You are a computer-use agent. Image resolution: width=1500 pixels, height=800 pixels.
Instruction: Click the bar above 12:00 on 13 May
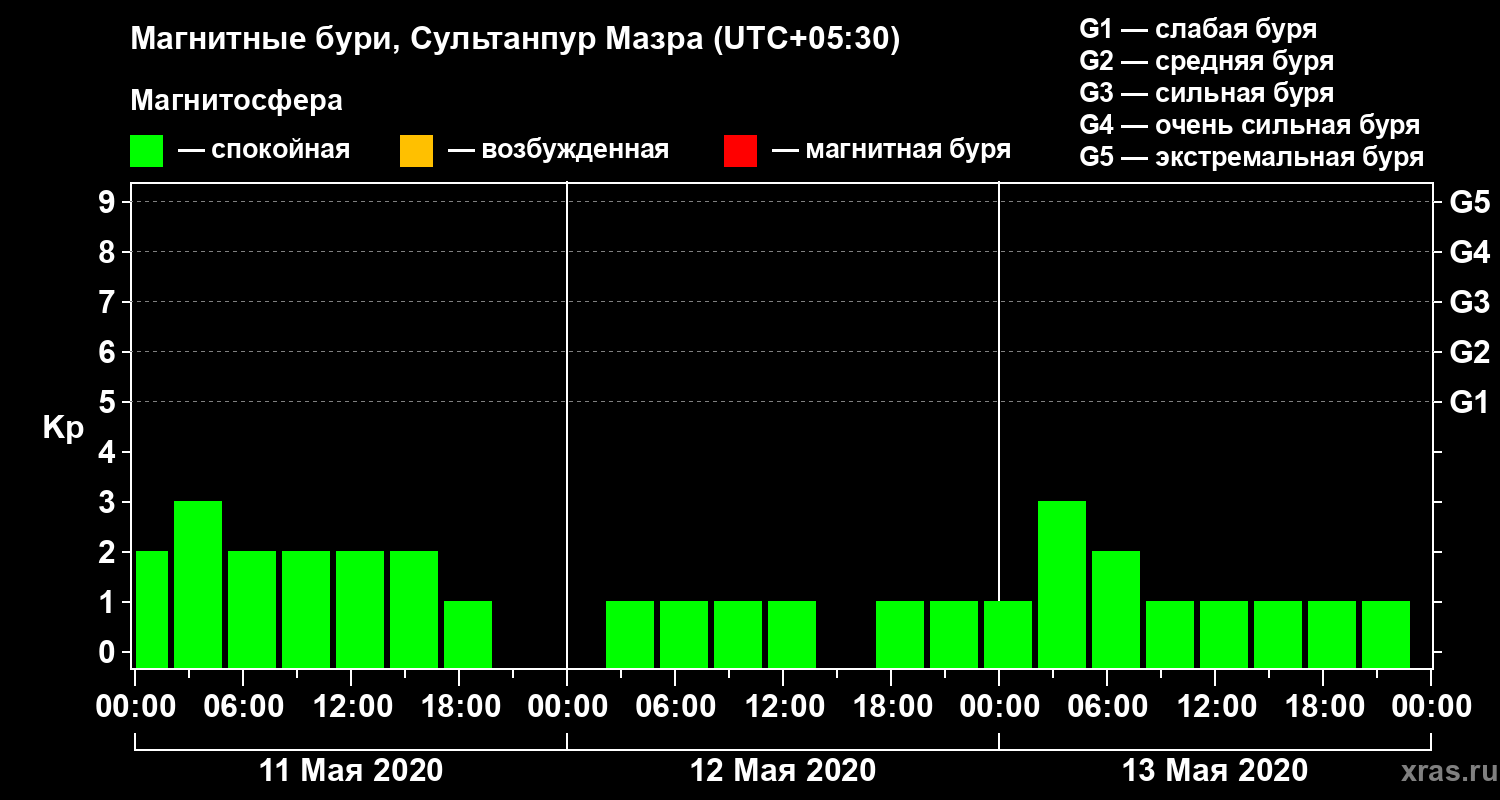coord(1224,634)
